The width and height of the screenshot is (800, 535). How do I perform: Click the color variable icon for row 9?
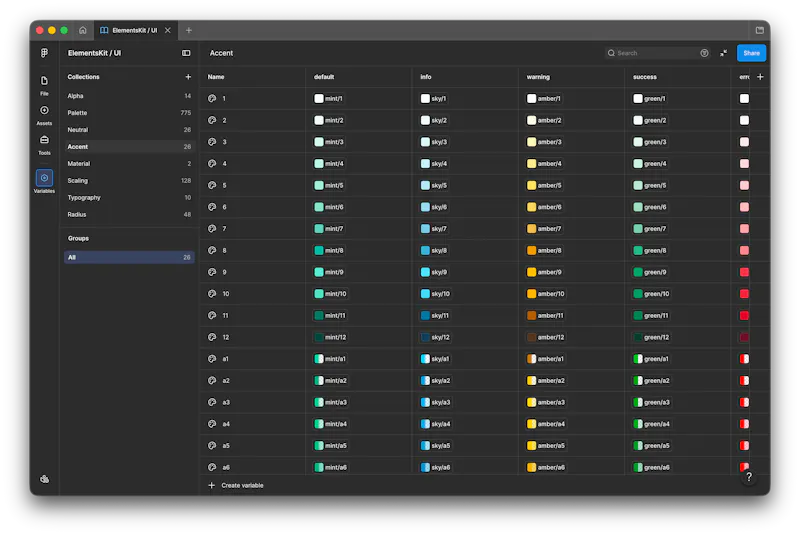212,272
